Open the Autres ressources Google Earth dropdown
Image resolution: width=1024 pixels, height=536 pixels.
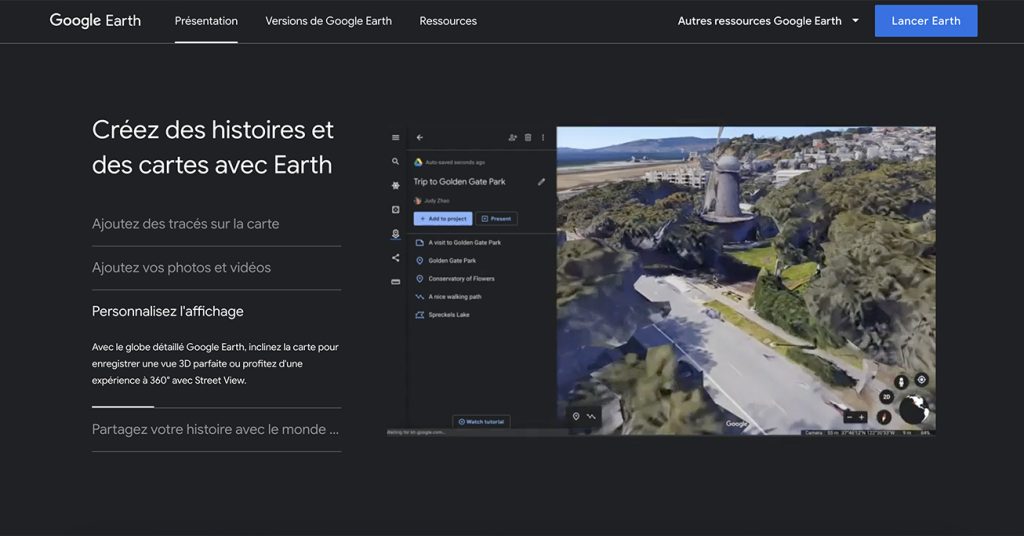768,21
